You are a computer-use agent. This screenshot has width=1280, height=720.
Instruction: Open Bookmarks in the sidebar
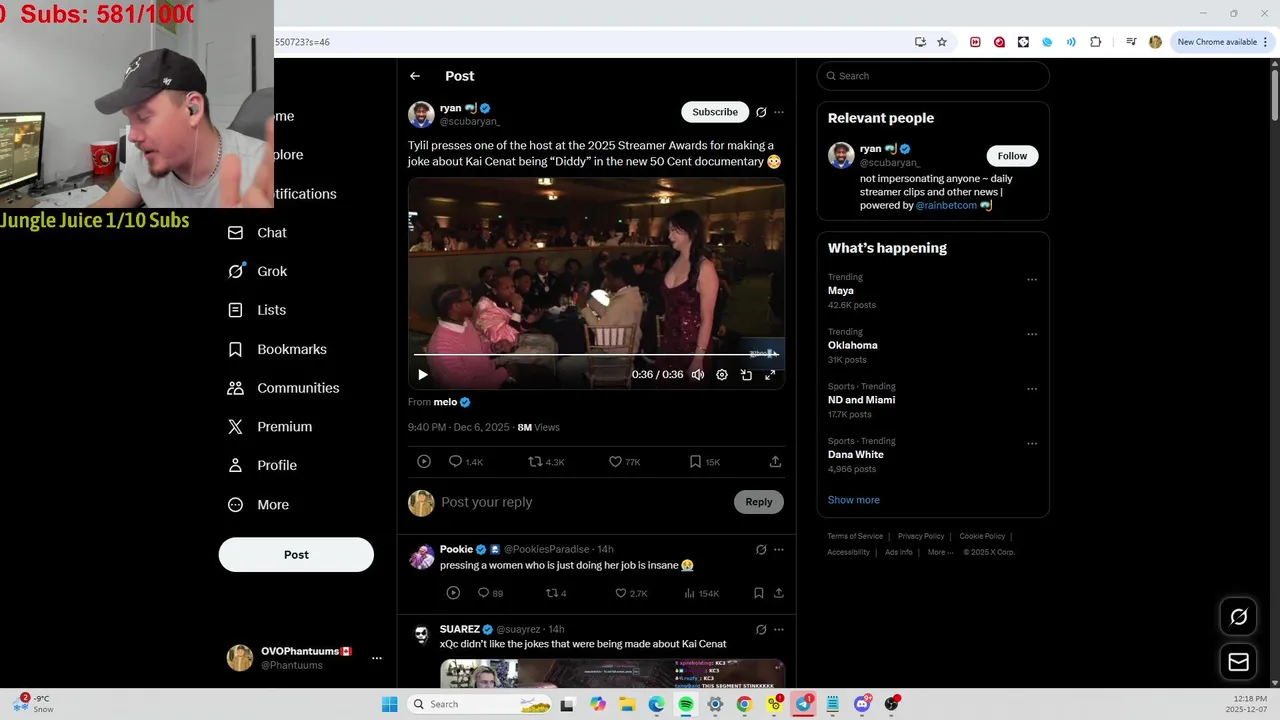coord(278,349)
